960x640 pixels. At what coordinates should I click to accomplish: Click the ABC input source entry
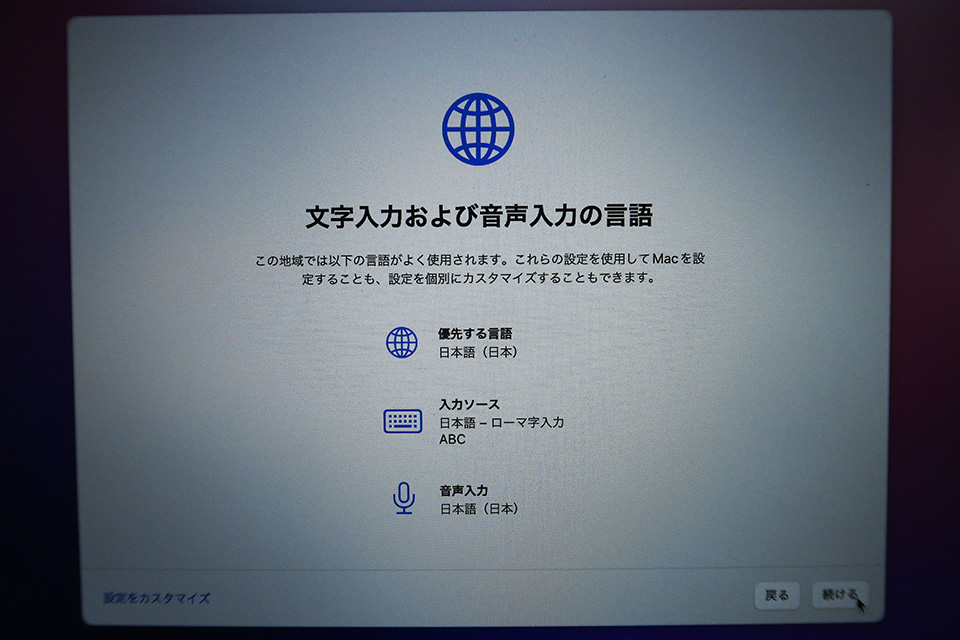click(x=452, y=439)
